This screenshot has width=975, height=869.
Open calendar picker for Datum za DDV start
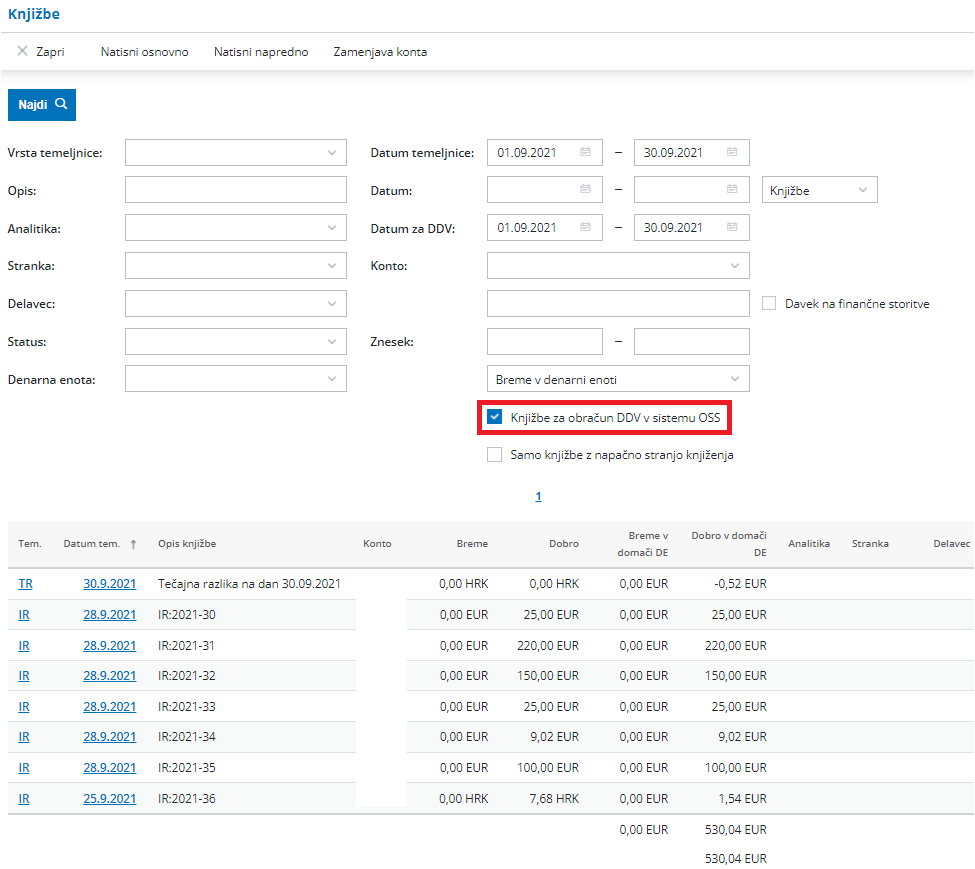(x=586, y=228)
